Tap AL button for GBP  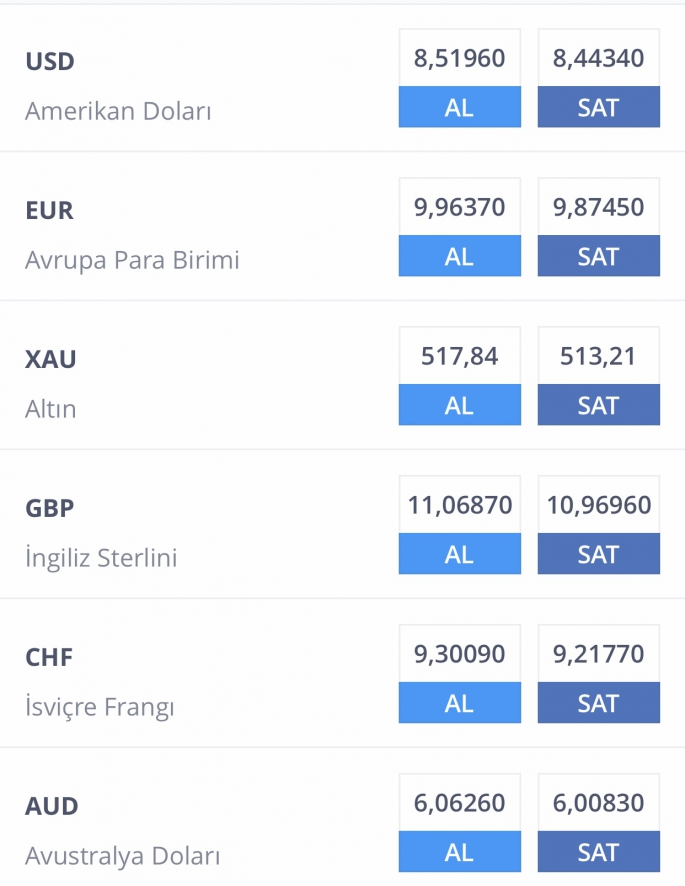pyautogui.click(x=459, y=554)
